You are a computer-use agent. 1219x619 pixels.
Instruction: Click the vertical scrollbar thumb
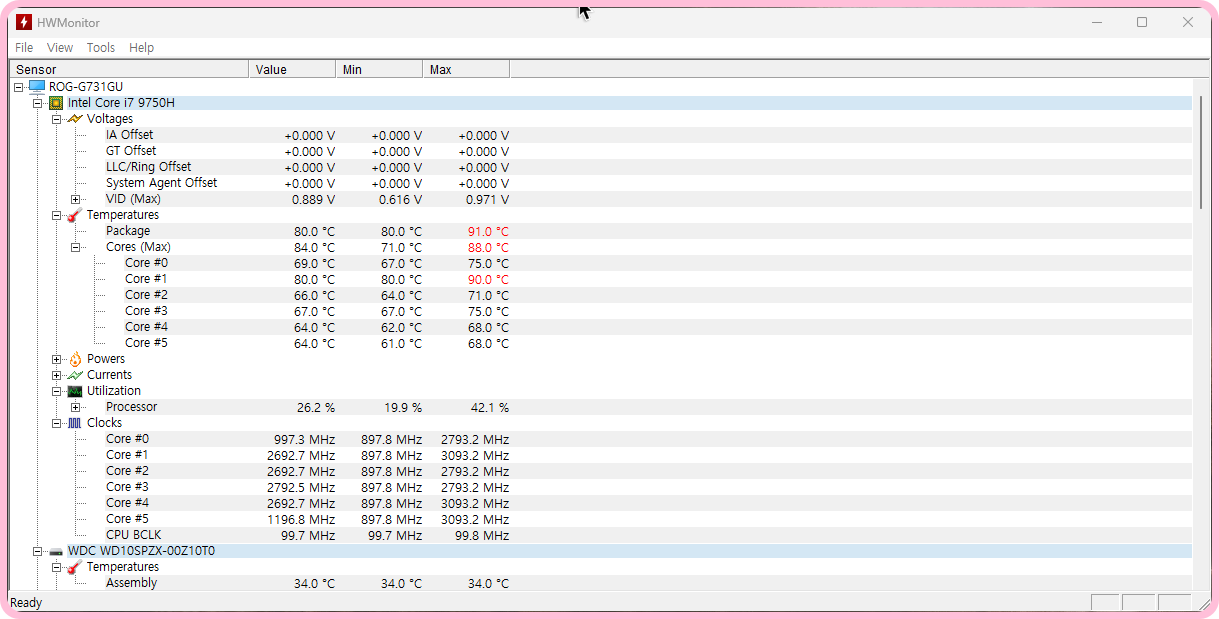point(1201,152)
